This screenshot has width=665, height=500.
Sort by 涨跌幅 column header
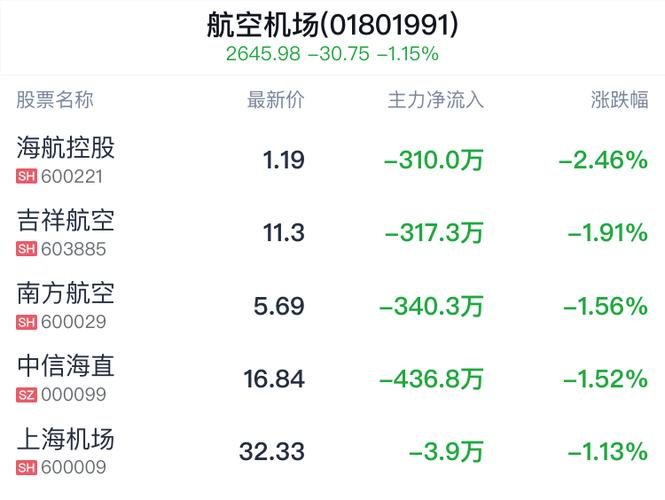(x=619, y=100)
